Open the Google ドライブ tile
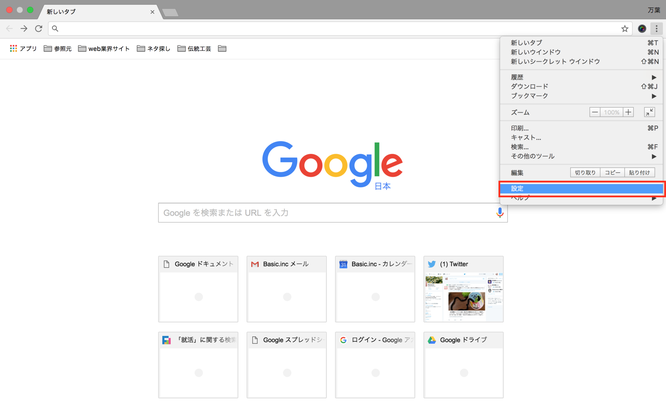The image size is (666, 416). (x=463, y=365)
